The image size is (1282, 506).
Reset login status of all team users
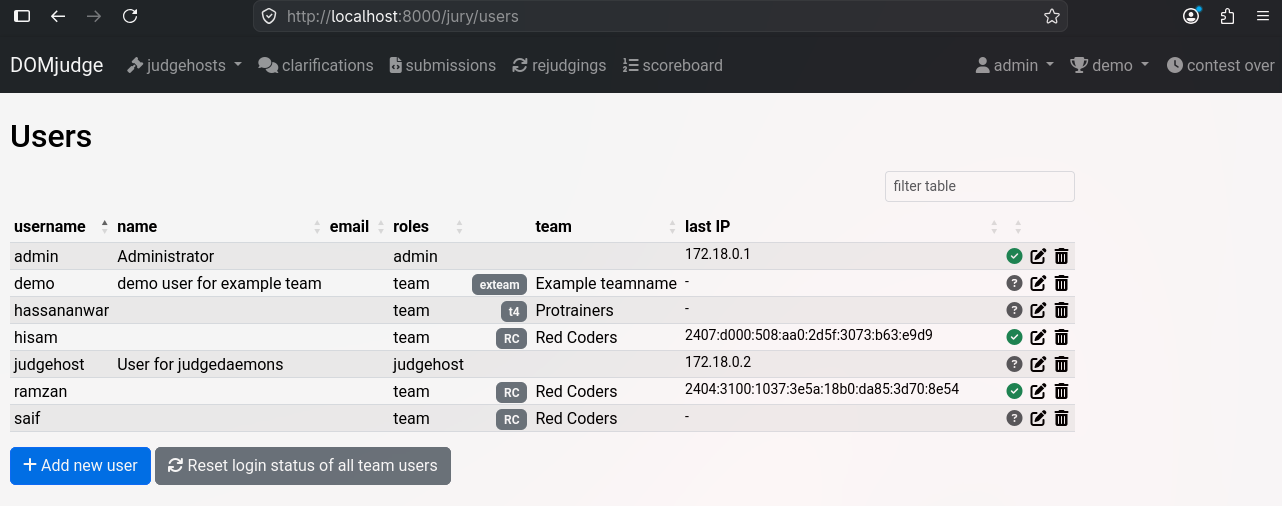(x=303, y=465)
